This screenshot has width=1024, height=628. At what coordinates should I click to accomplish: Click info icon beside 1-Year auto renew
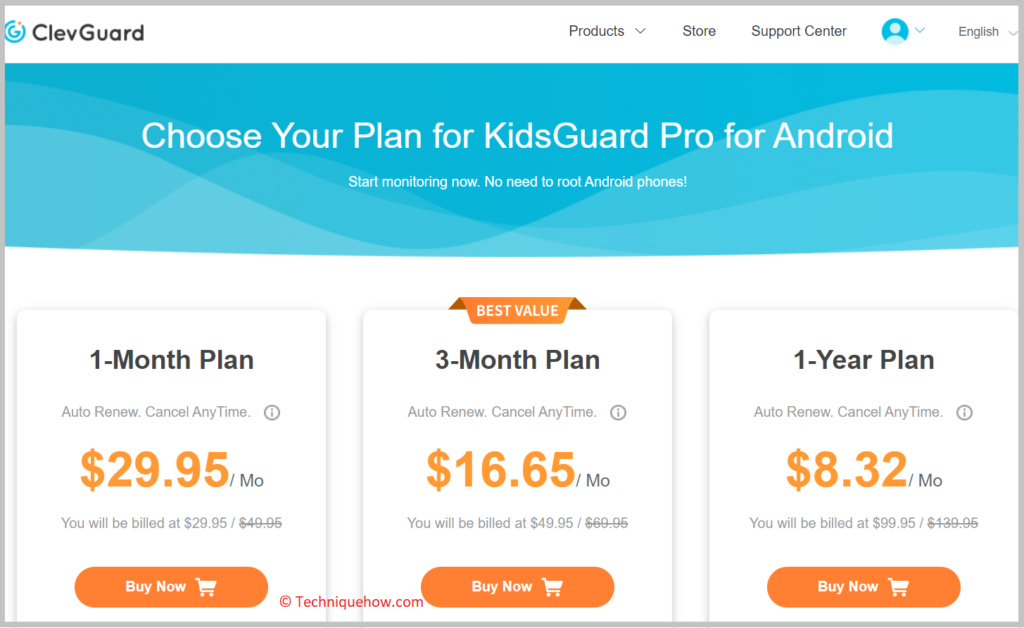(x=964, y=413)
